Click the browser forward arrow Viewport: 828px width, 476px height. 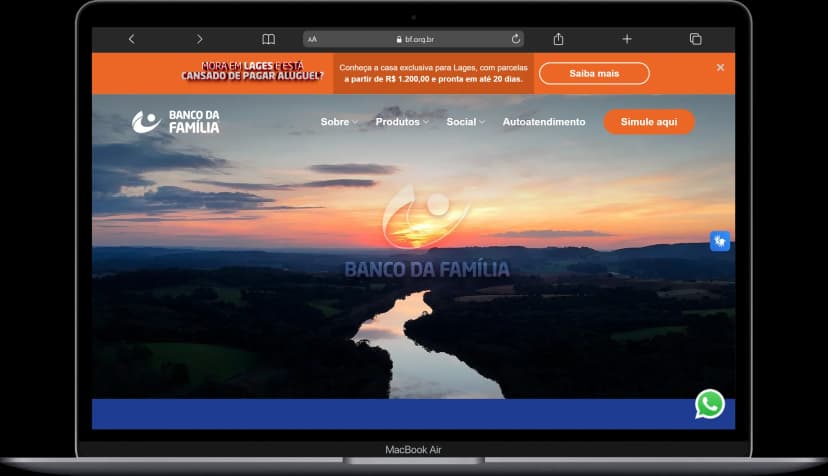(199, 39)
